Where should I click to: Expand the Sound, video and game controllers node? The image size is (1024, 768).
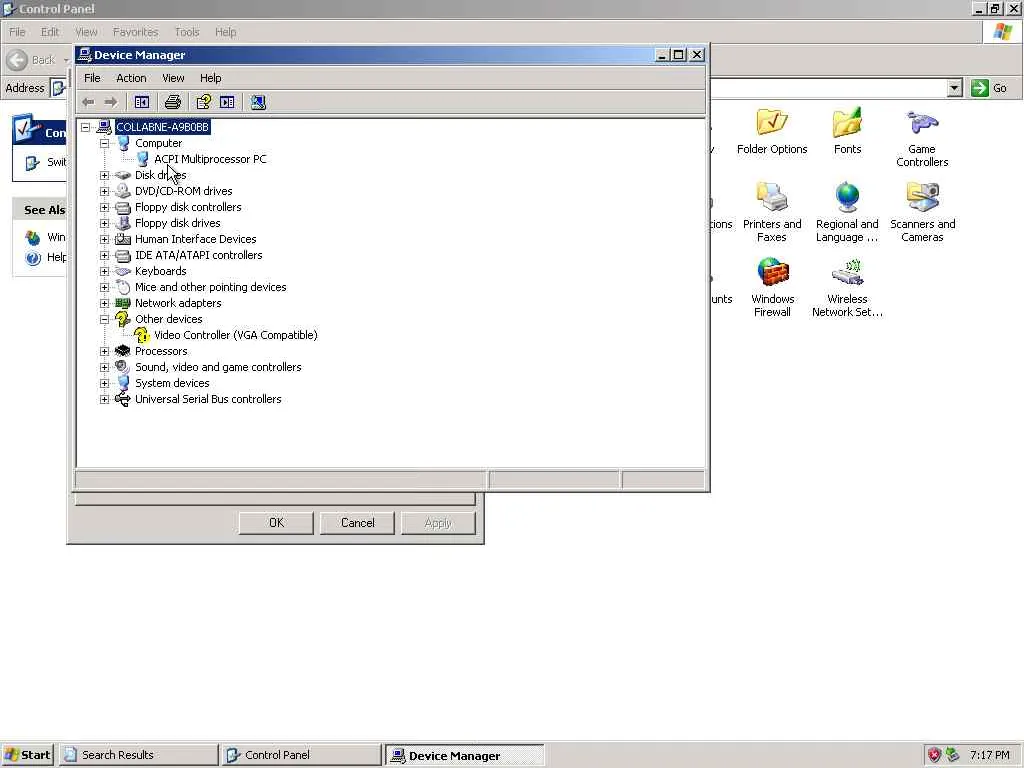click(x=104, y=367)
